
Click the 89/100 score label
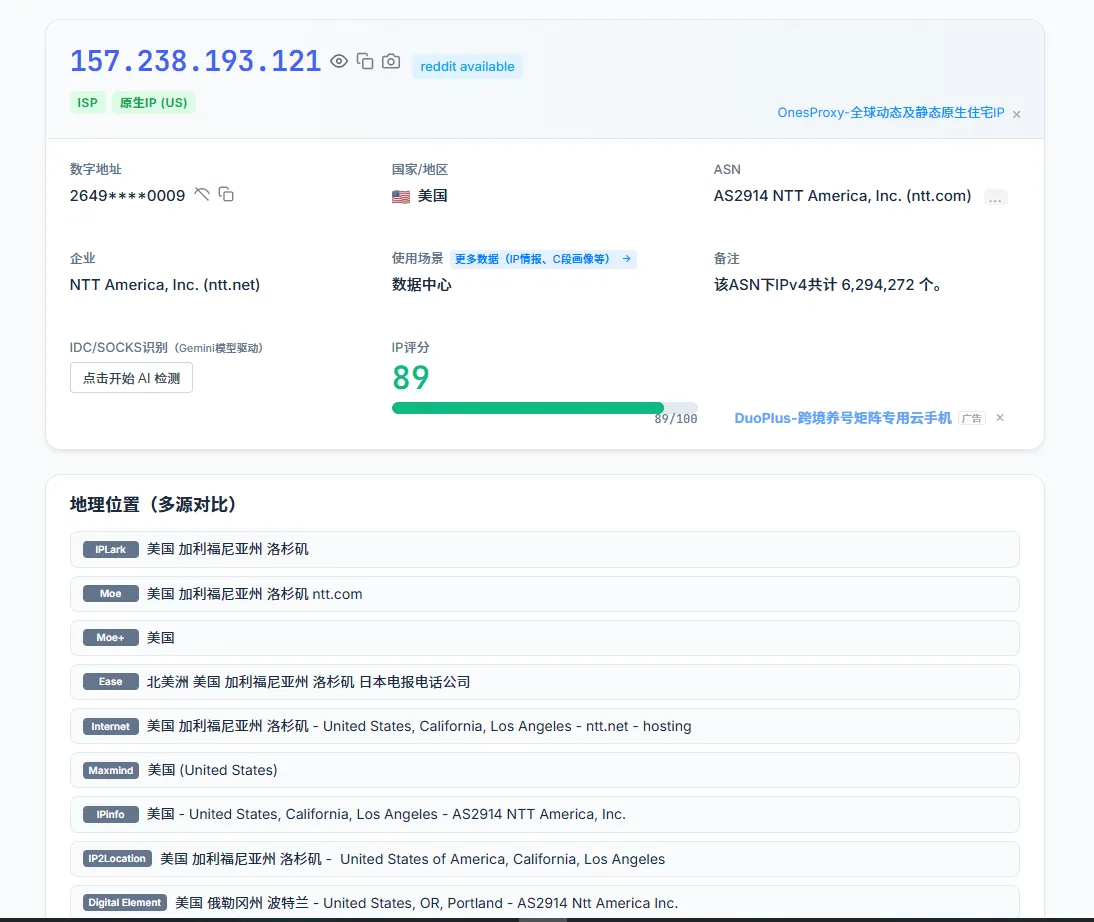pos(675,419)
